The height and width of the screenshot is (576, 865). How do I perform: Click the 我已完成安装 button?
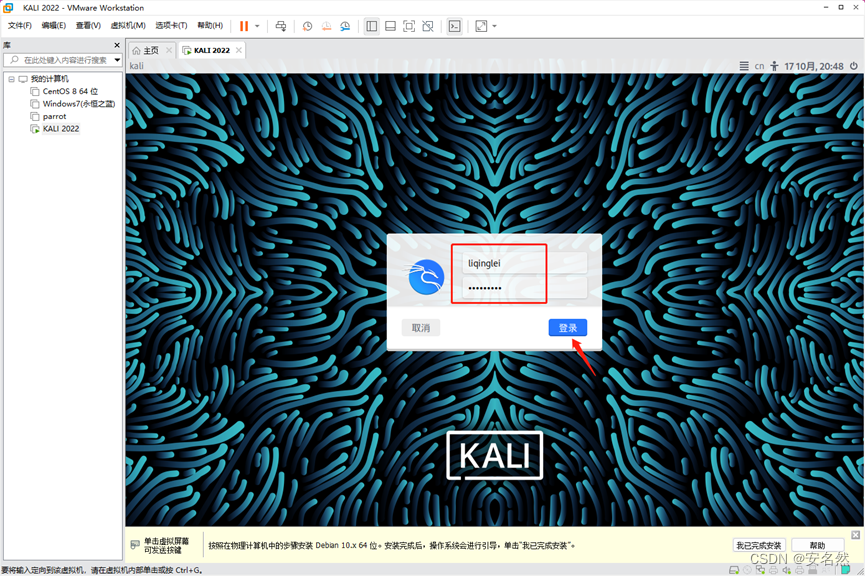click(759, 546)
